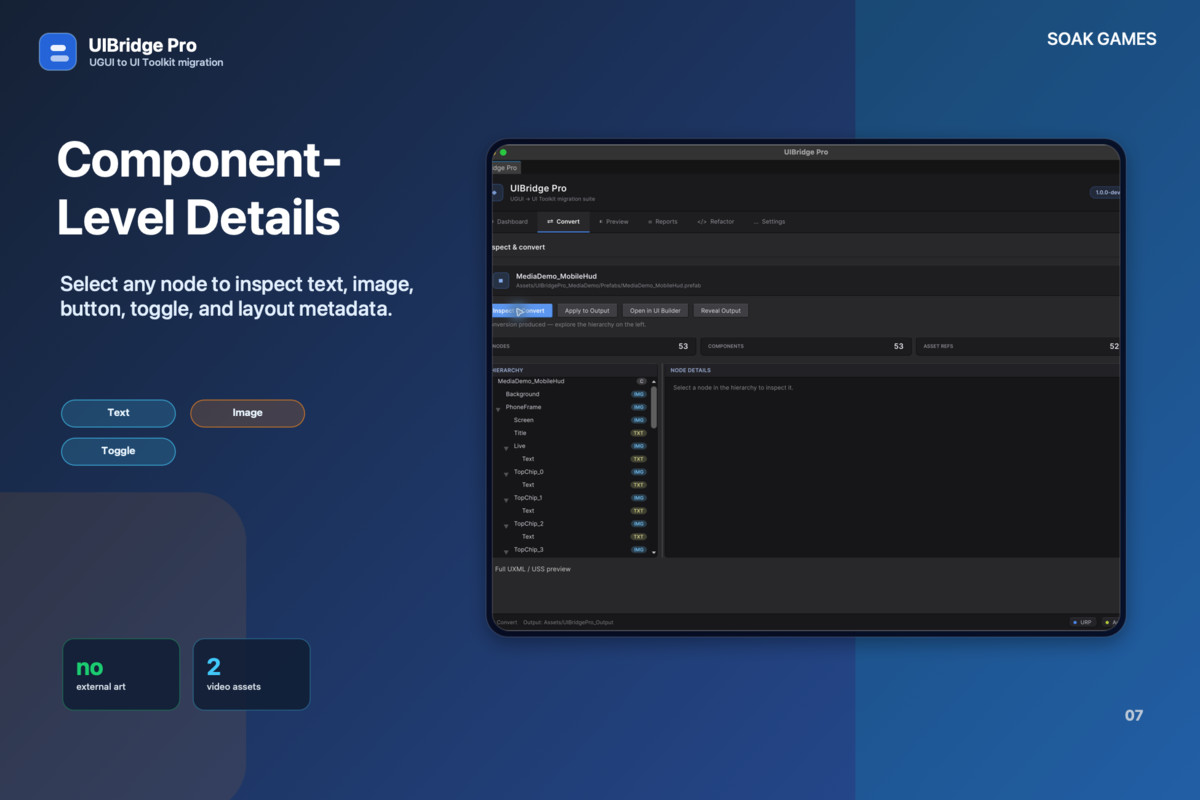Screen dimensions: 1200x800
Task: Click the Inspect & Convert button
Action: click(521, 311)
